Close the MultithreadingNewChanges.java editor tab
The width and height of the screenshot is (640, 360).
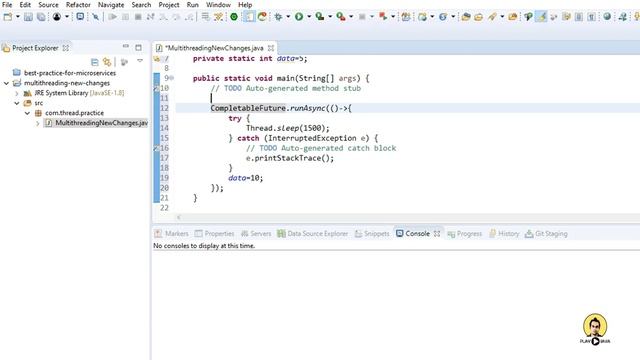pos(271,48)
